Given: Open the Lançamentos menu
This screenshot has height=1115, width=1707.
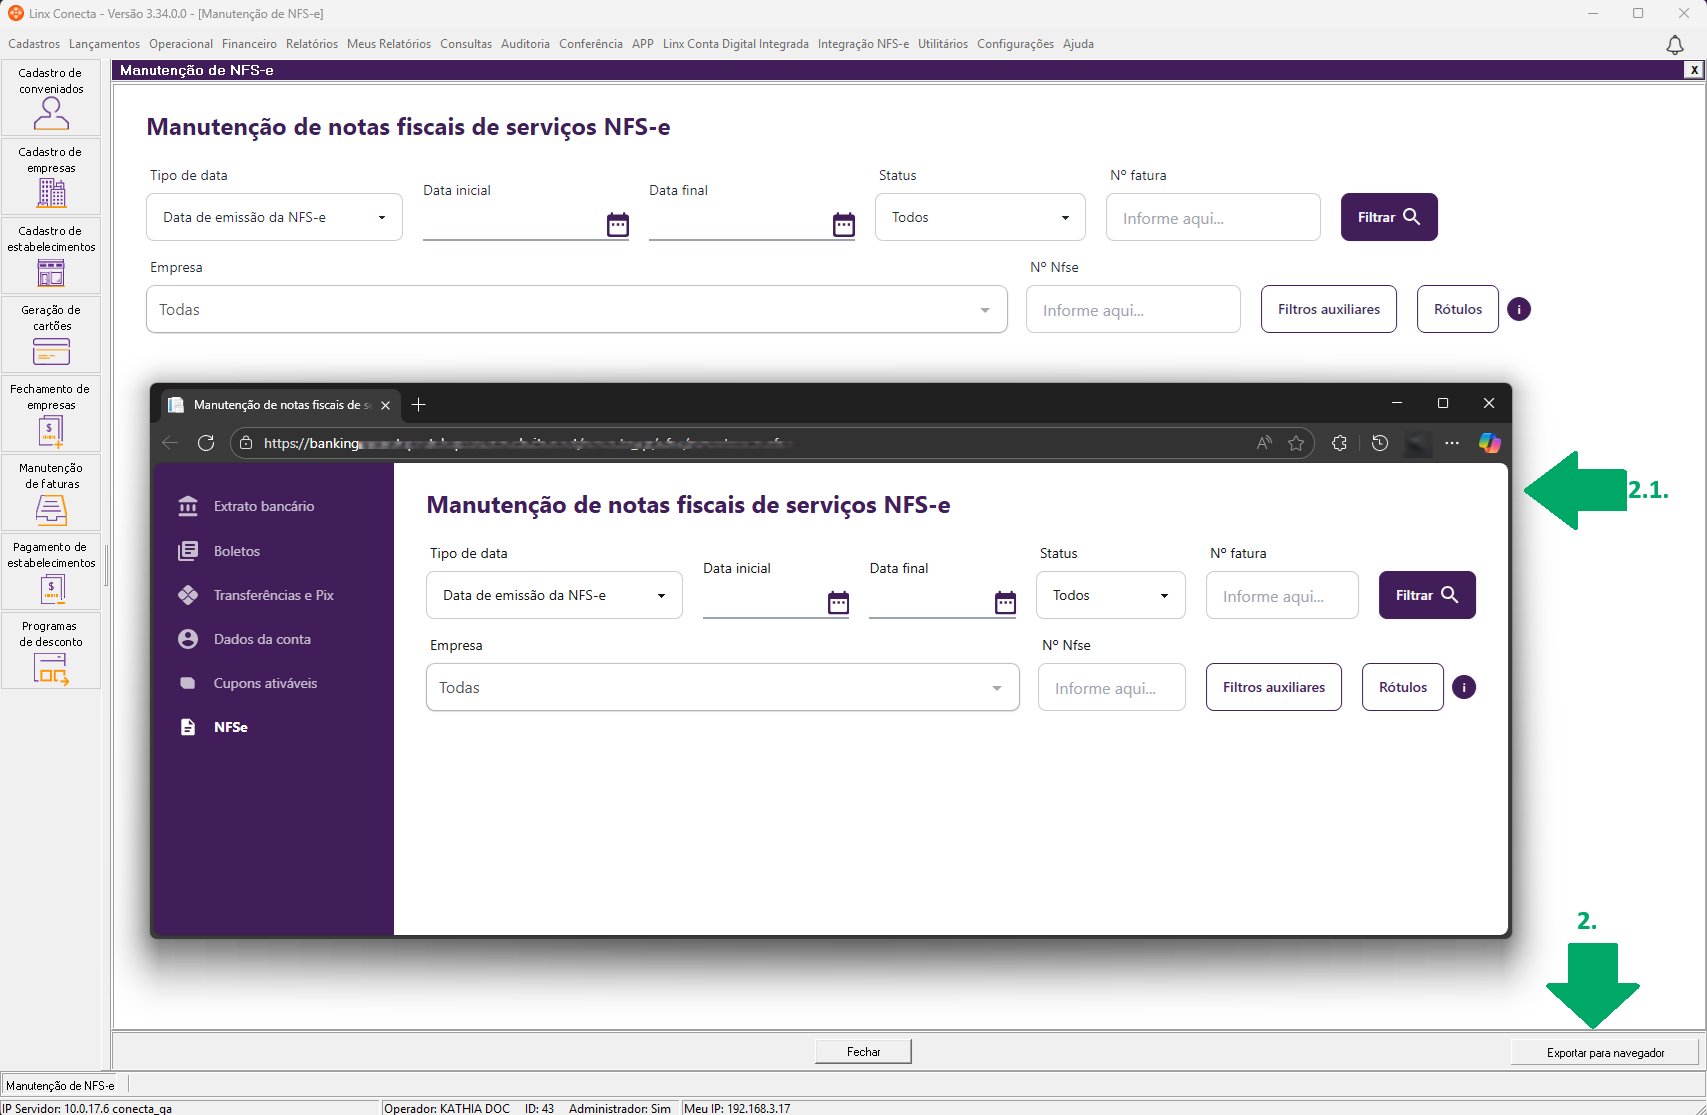Looking at the screenshot, I should tap(105, 44).
